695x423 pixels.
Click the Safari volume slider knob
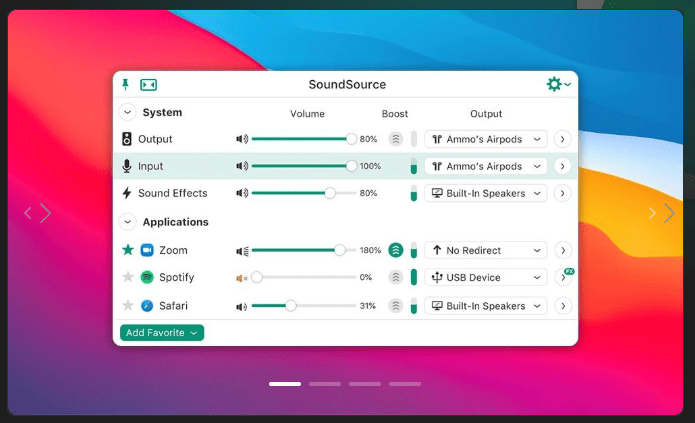(291, 306)
